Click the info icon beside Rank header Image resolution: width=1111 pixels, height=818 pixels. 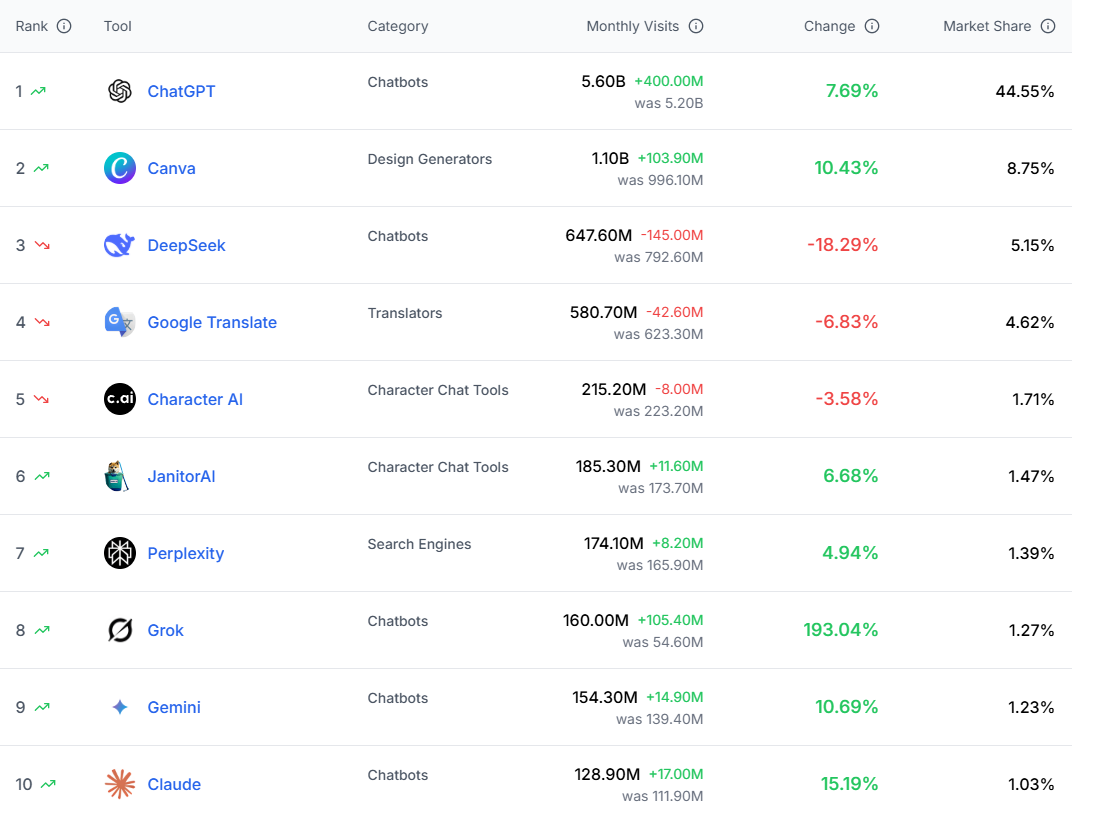(x=64, y=26)
